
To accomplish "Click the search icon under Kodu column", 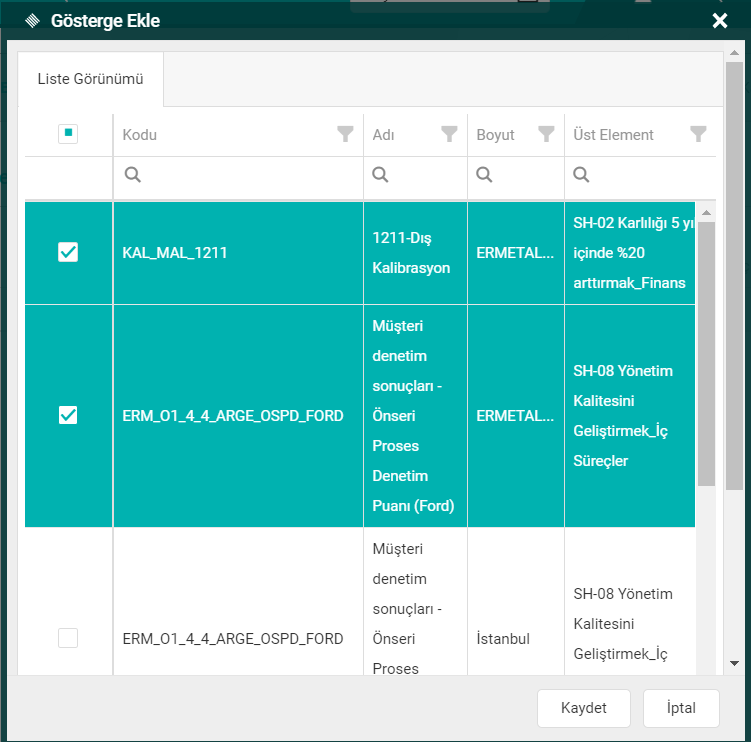I will pos(132,175).
